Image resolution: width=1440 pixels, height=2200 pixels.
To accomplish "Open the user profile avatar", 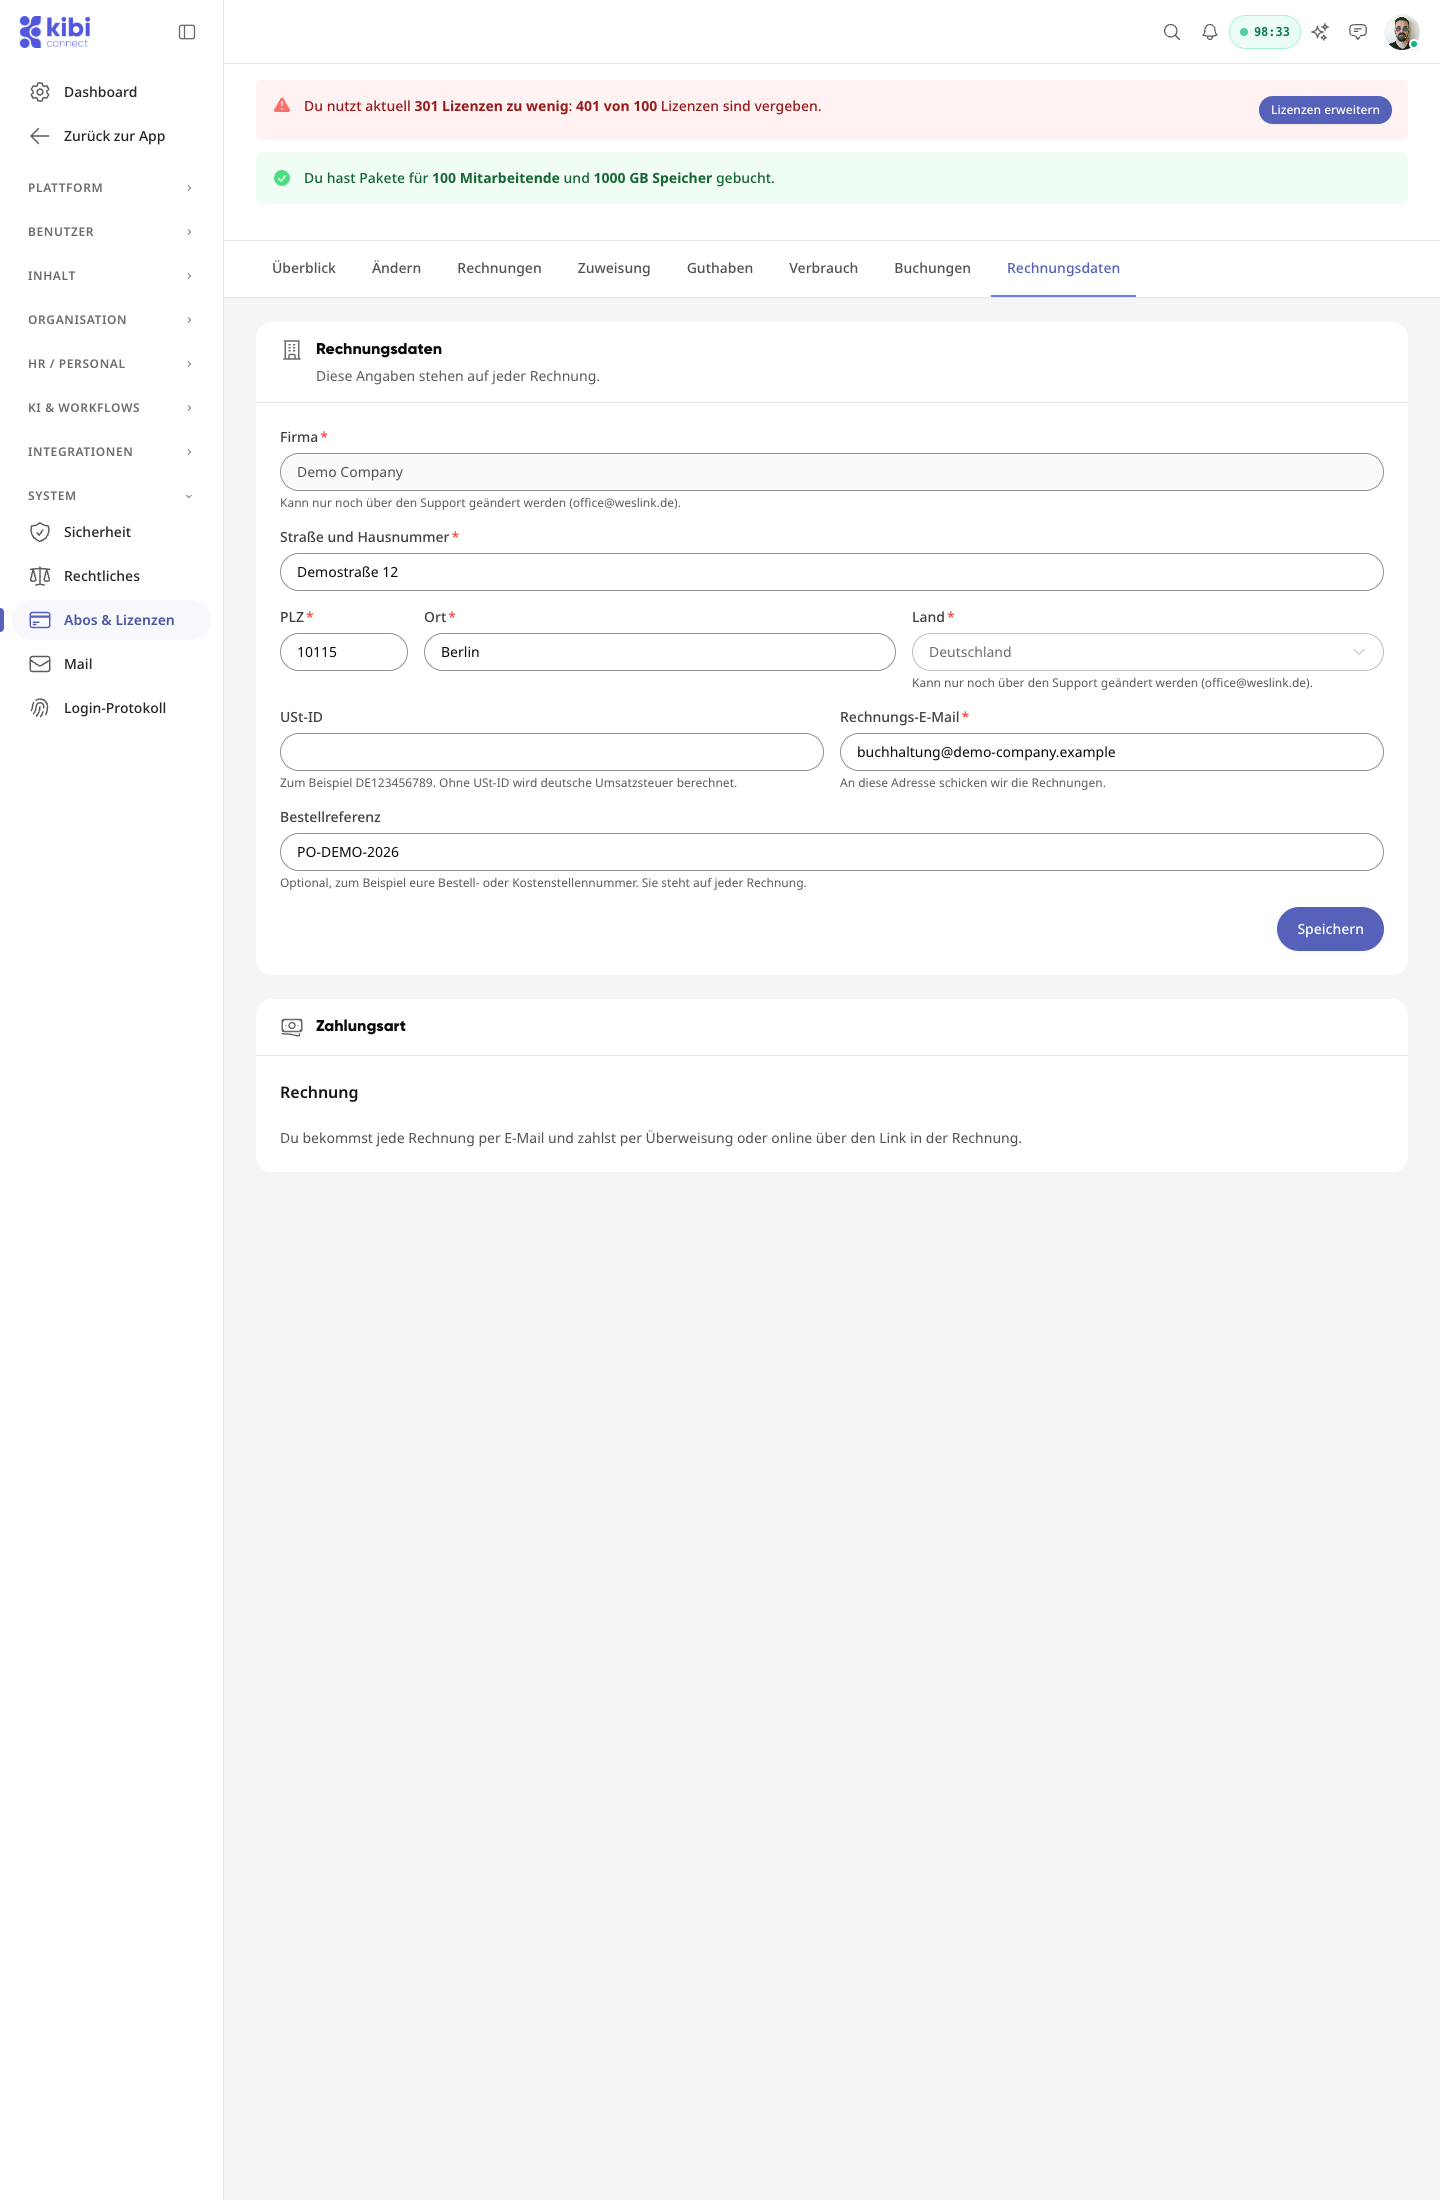I will 1402,32.
